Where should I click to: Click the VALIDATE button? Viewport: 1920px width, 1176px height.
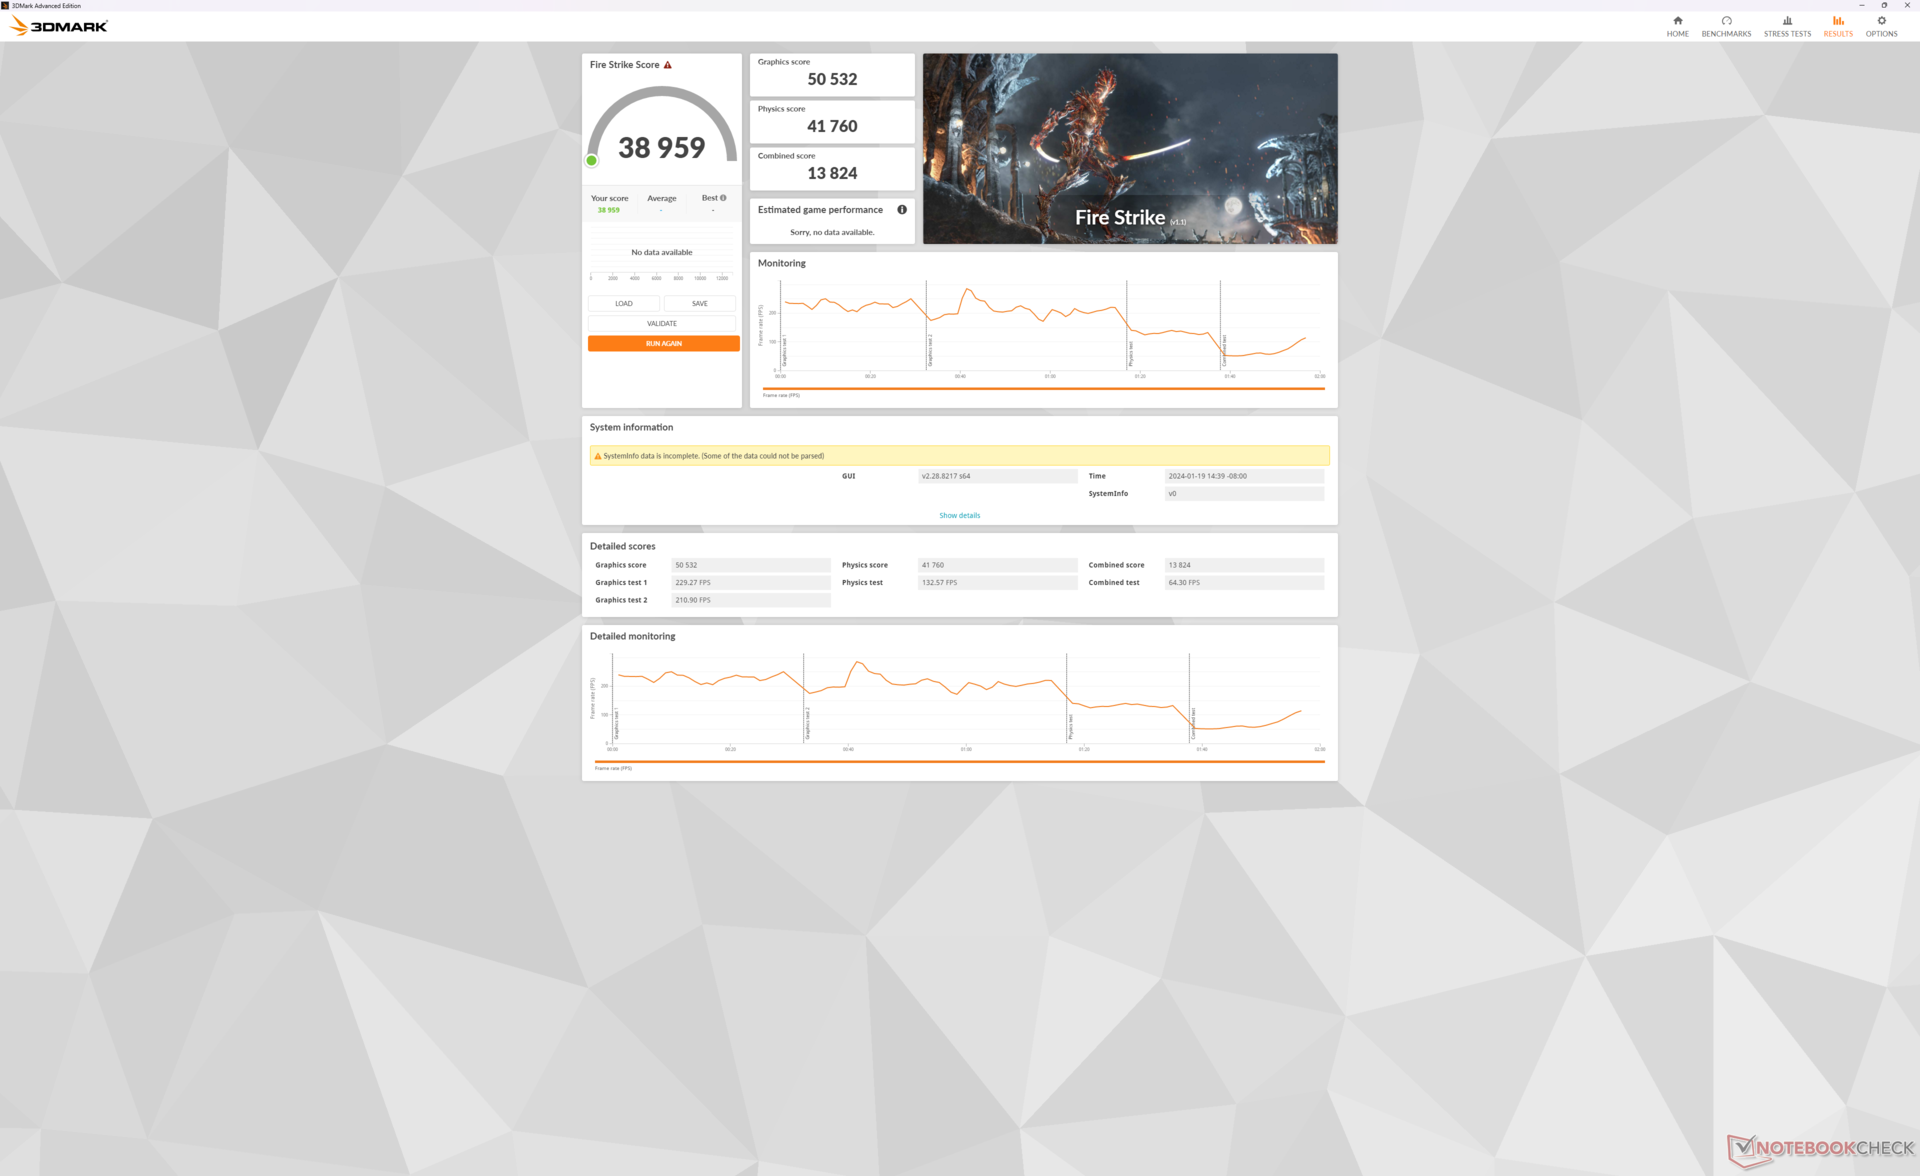point(662,324)
